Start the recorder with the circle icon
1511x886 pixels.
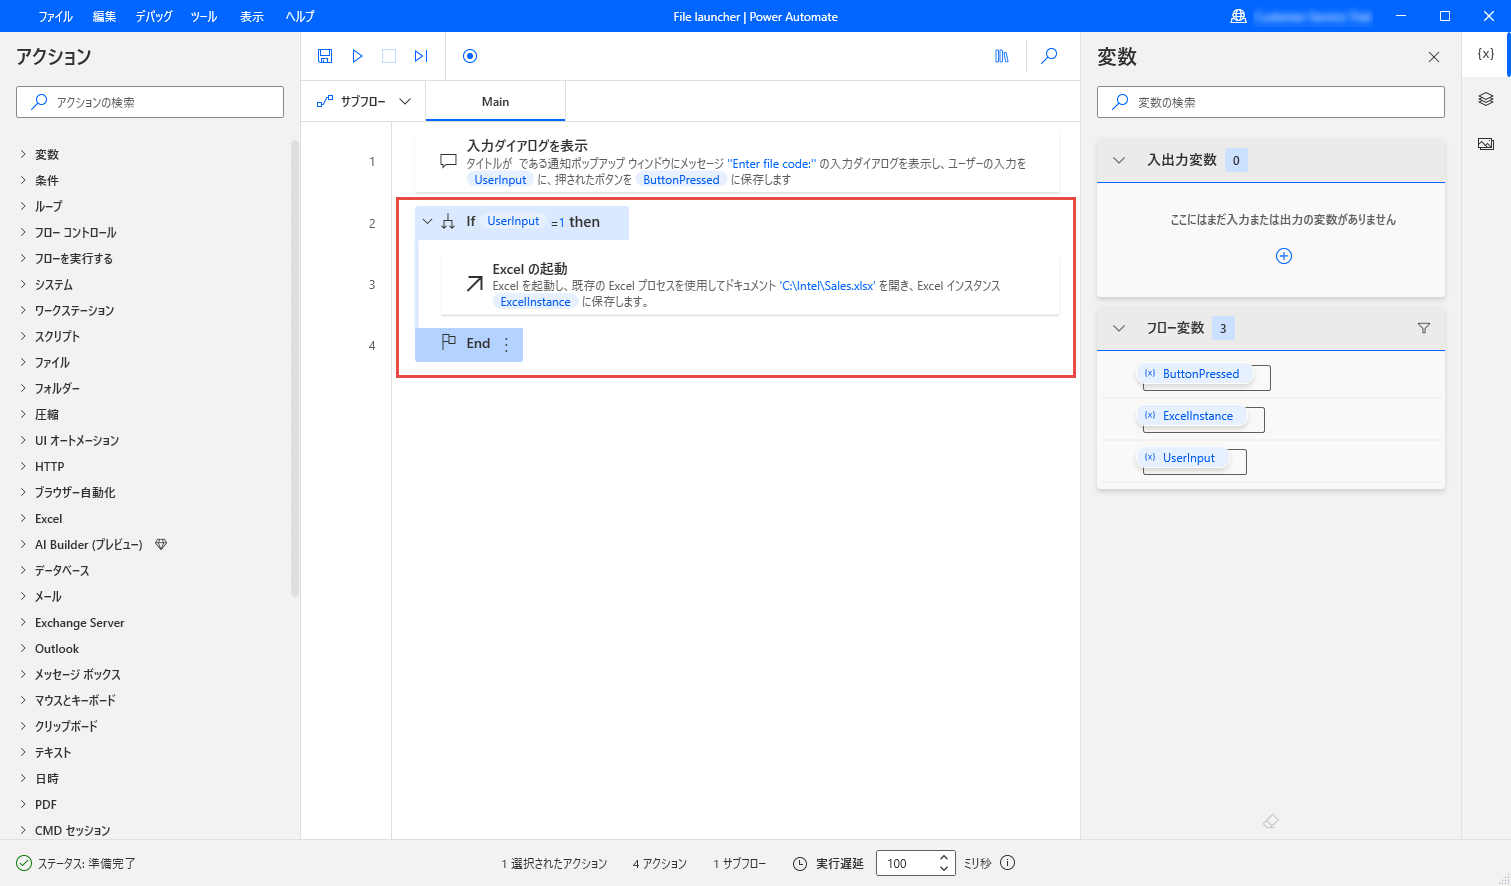[470, 56]
